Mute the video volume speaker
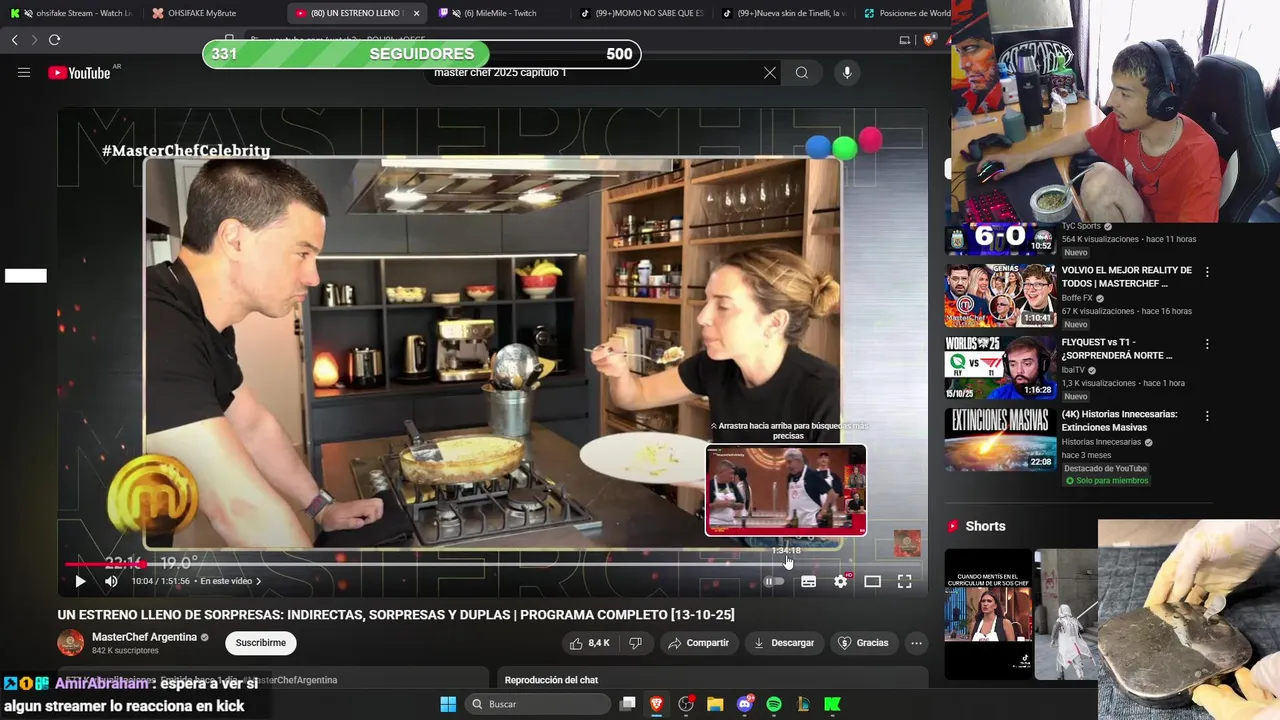Viewport: 1280px width, 720px height. coord(111,581)
